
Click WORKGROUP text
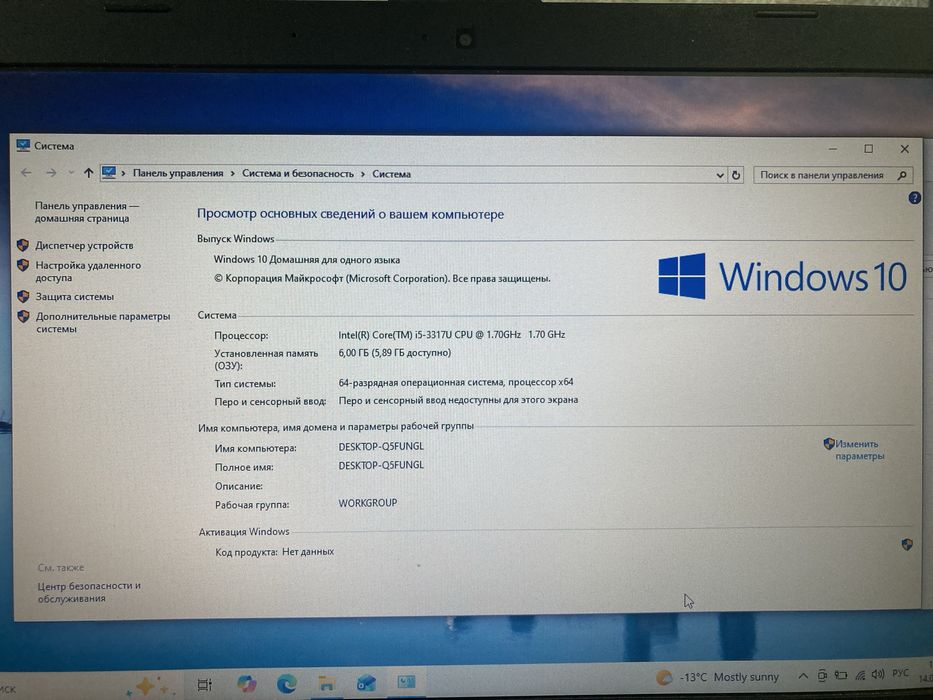[x=368, y=503]
